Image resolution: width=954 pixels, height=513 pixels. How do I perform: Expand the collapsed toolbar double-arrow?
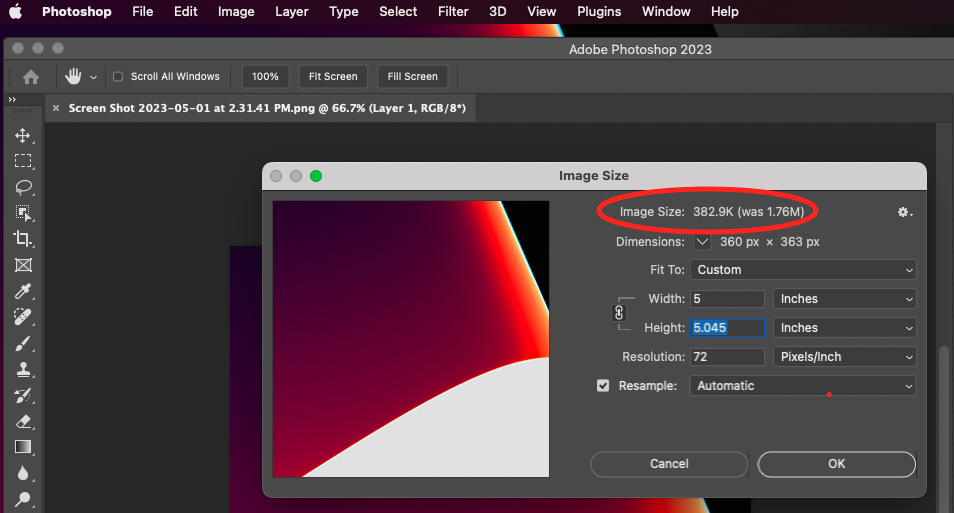[x=12, y=99]
